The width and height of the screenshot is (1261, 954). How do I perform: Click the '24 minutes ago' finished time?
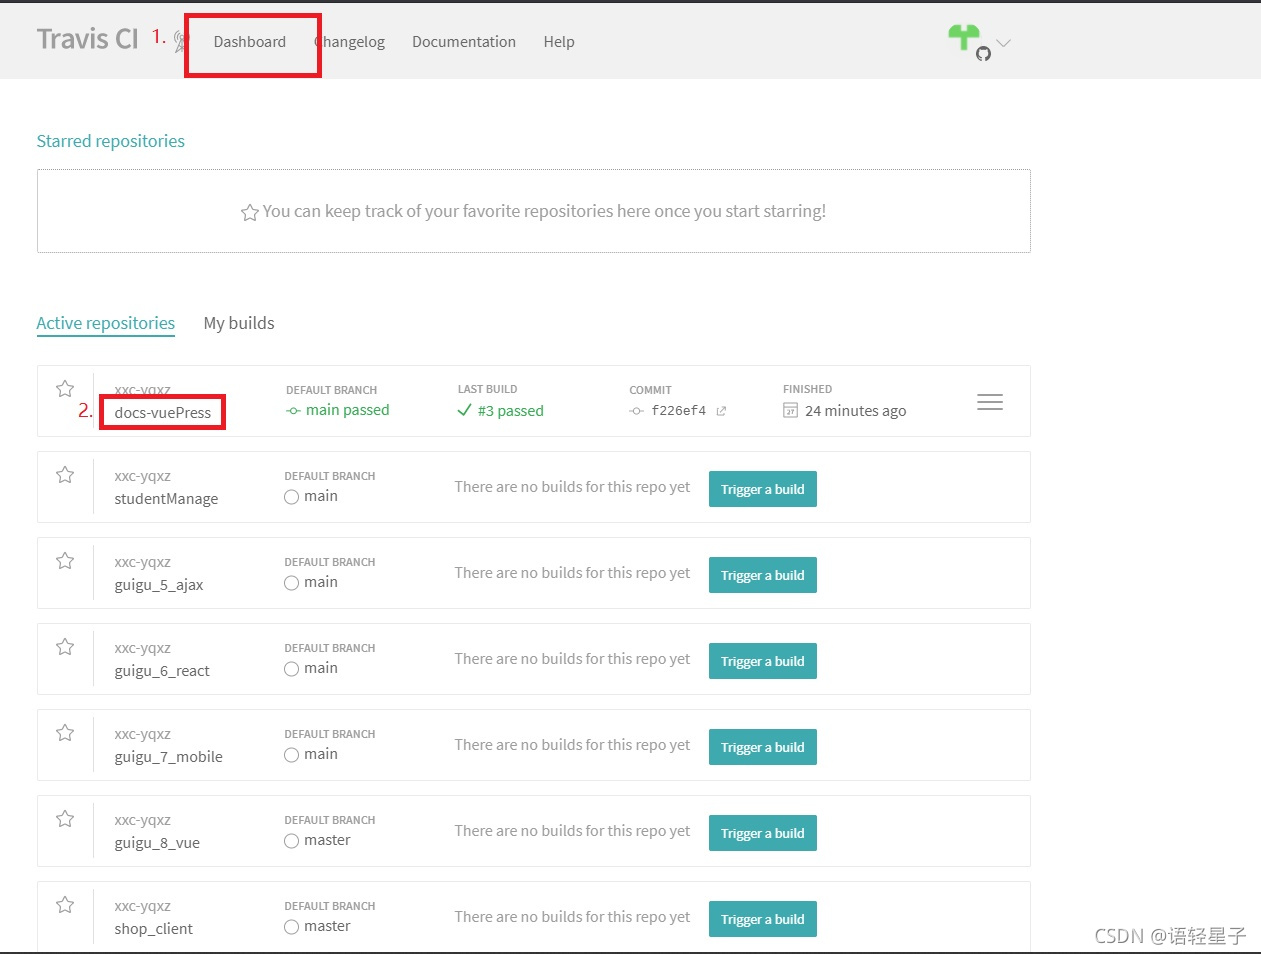[856, 411]
